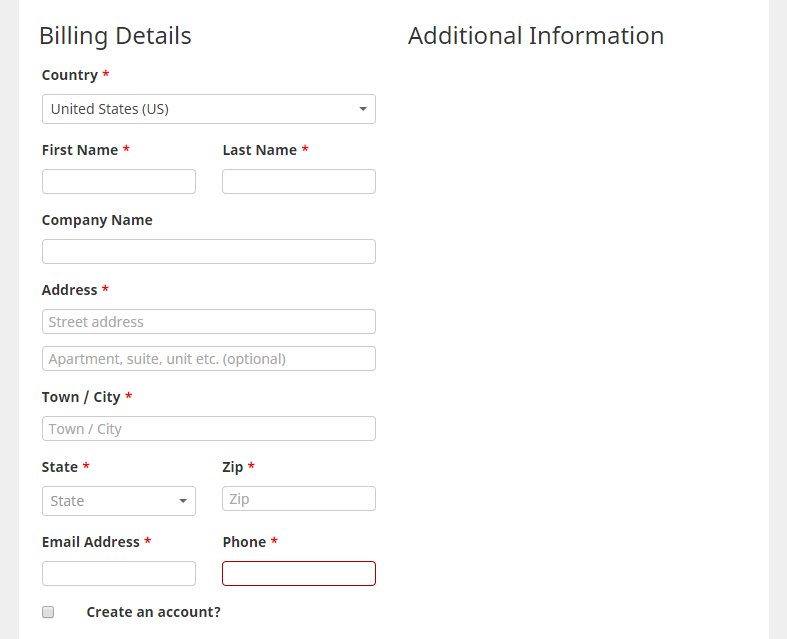Click the Billing Details heading
Screen dimensions: 787x639
point(115,36)
